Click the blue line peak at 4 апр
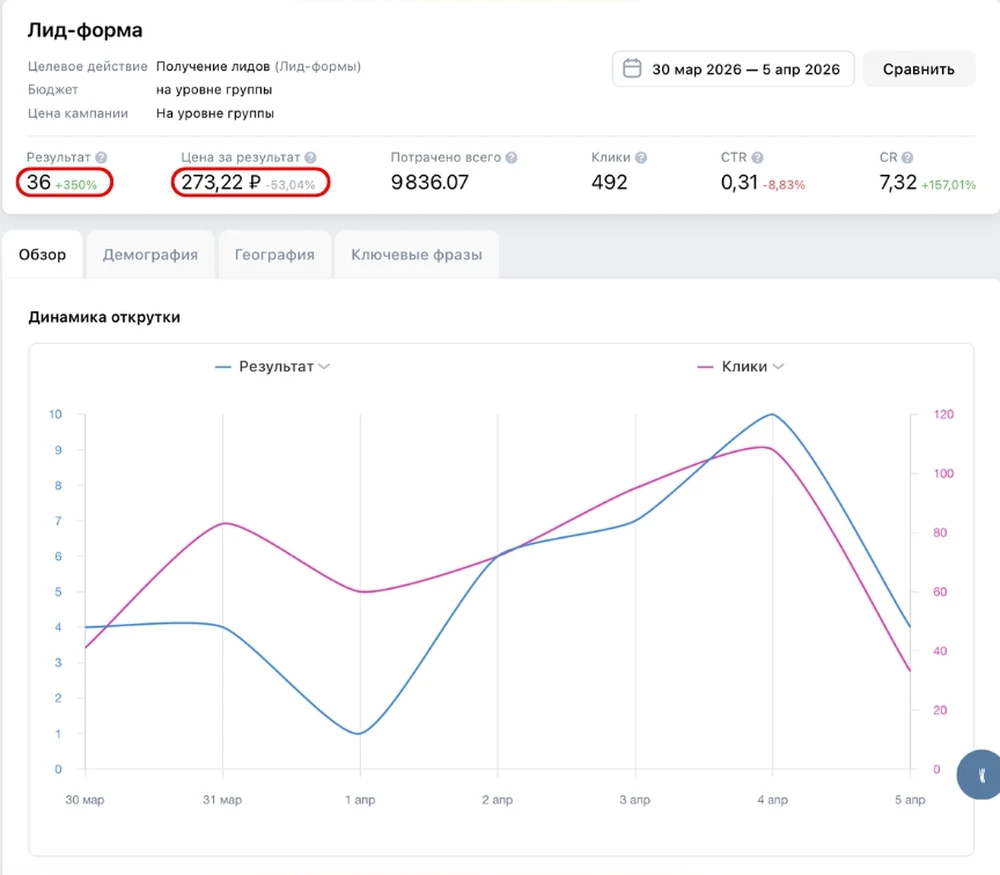 772,415
